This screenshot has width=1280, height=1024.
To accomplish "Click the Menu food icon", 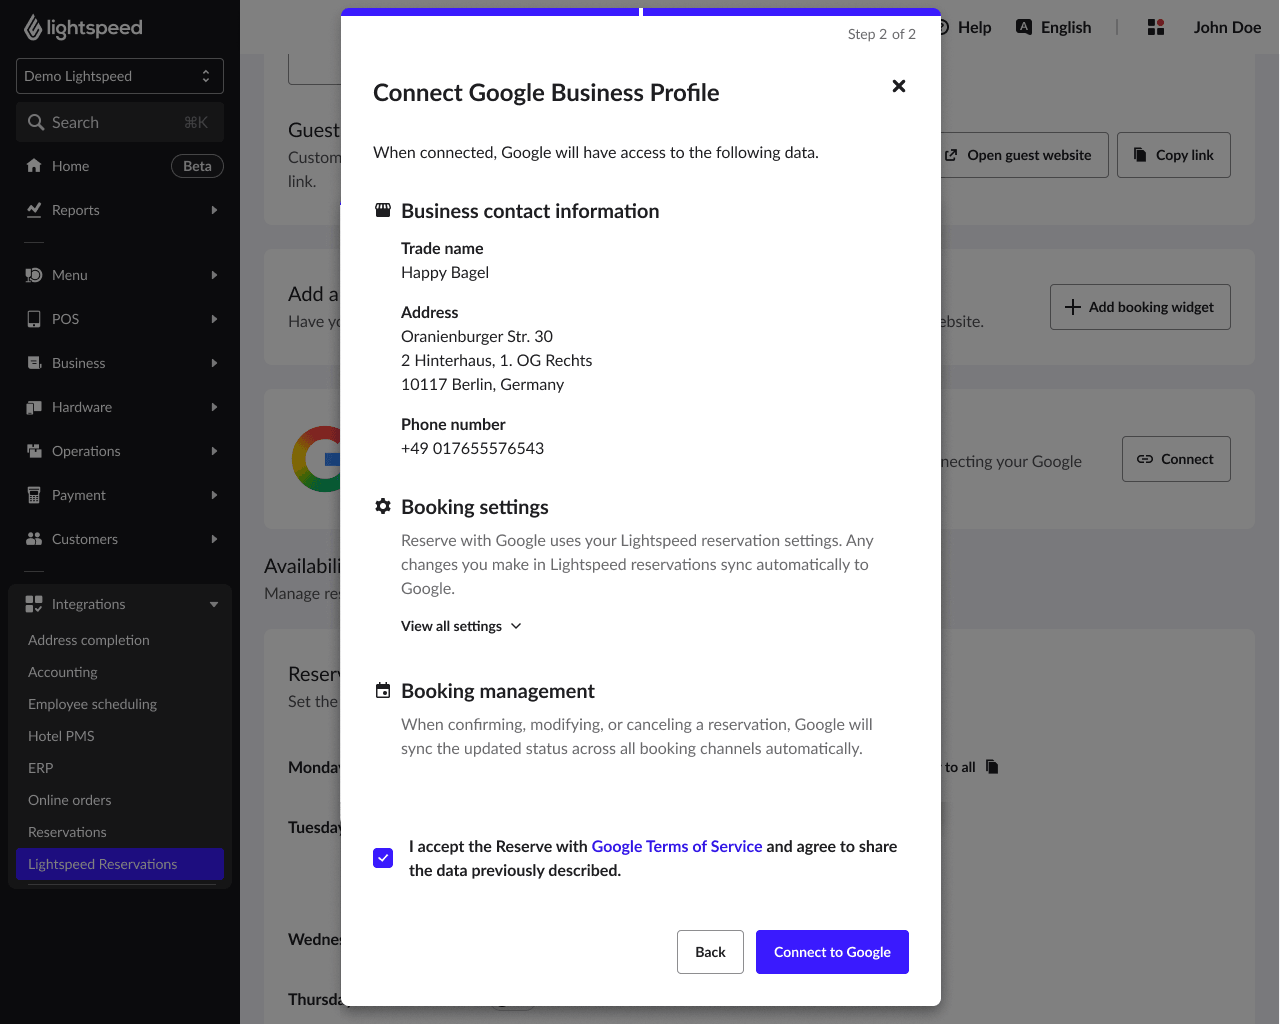I will click(34, 275).
